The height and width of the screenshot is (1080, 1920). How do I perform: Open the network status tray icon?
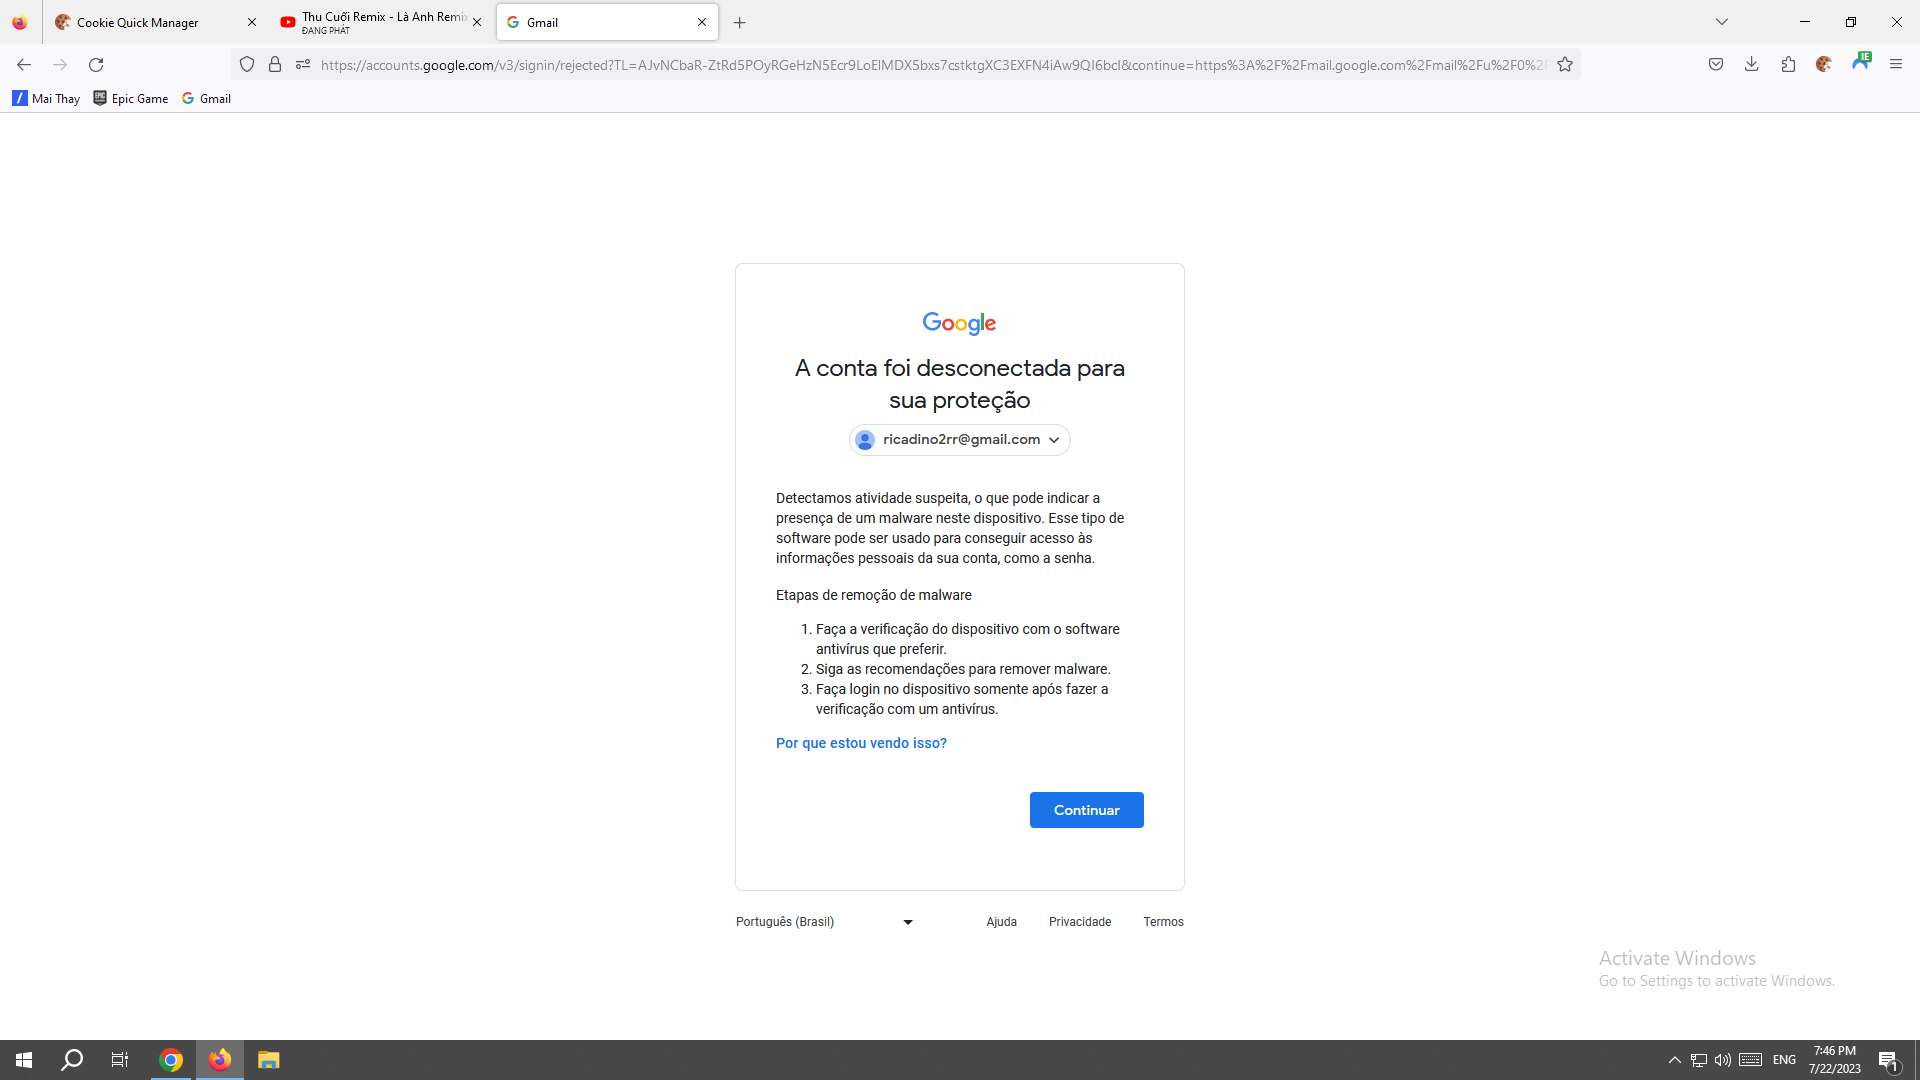click(1699, 1060)
